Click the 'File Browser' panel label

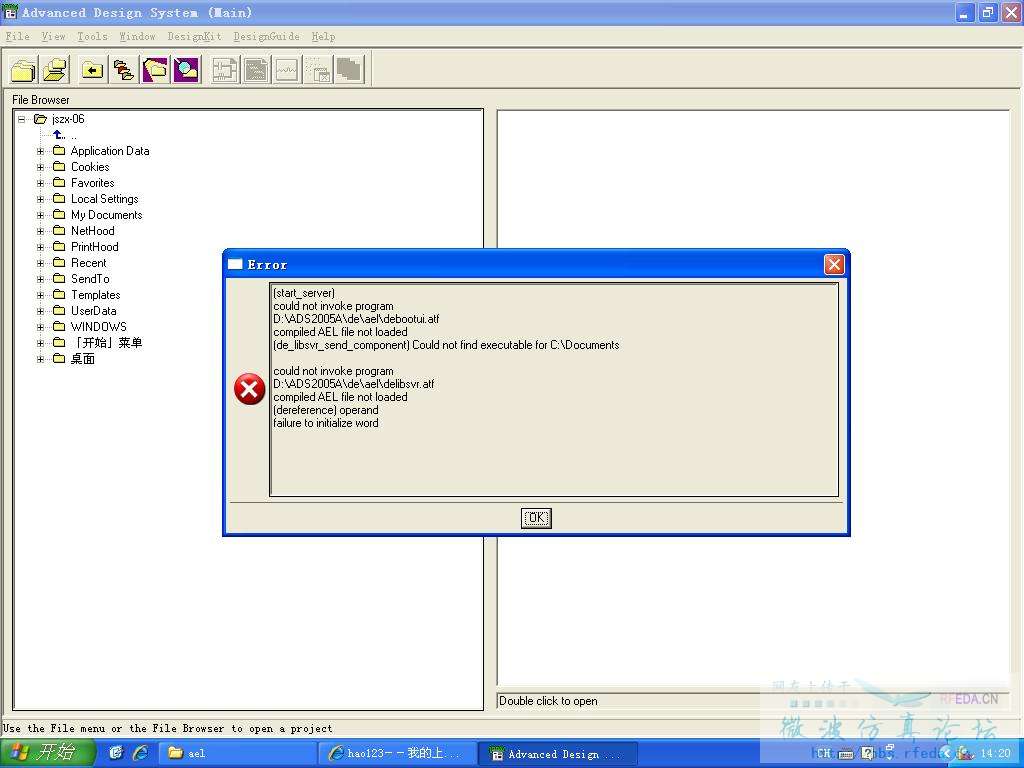click(40, 100)
